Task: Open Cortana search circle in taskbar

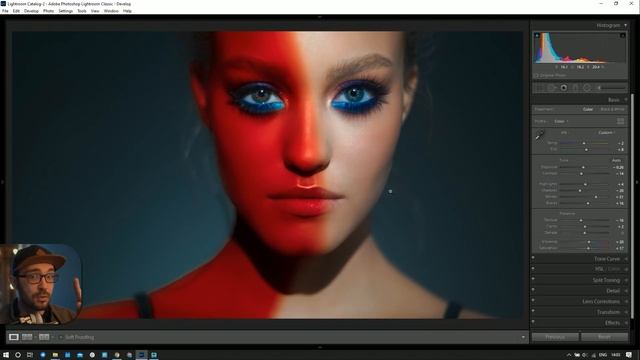Action: tap(18, 355)
